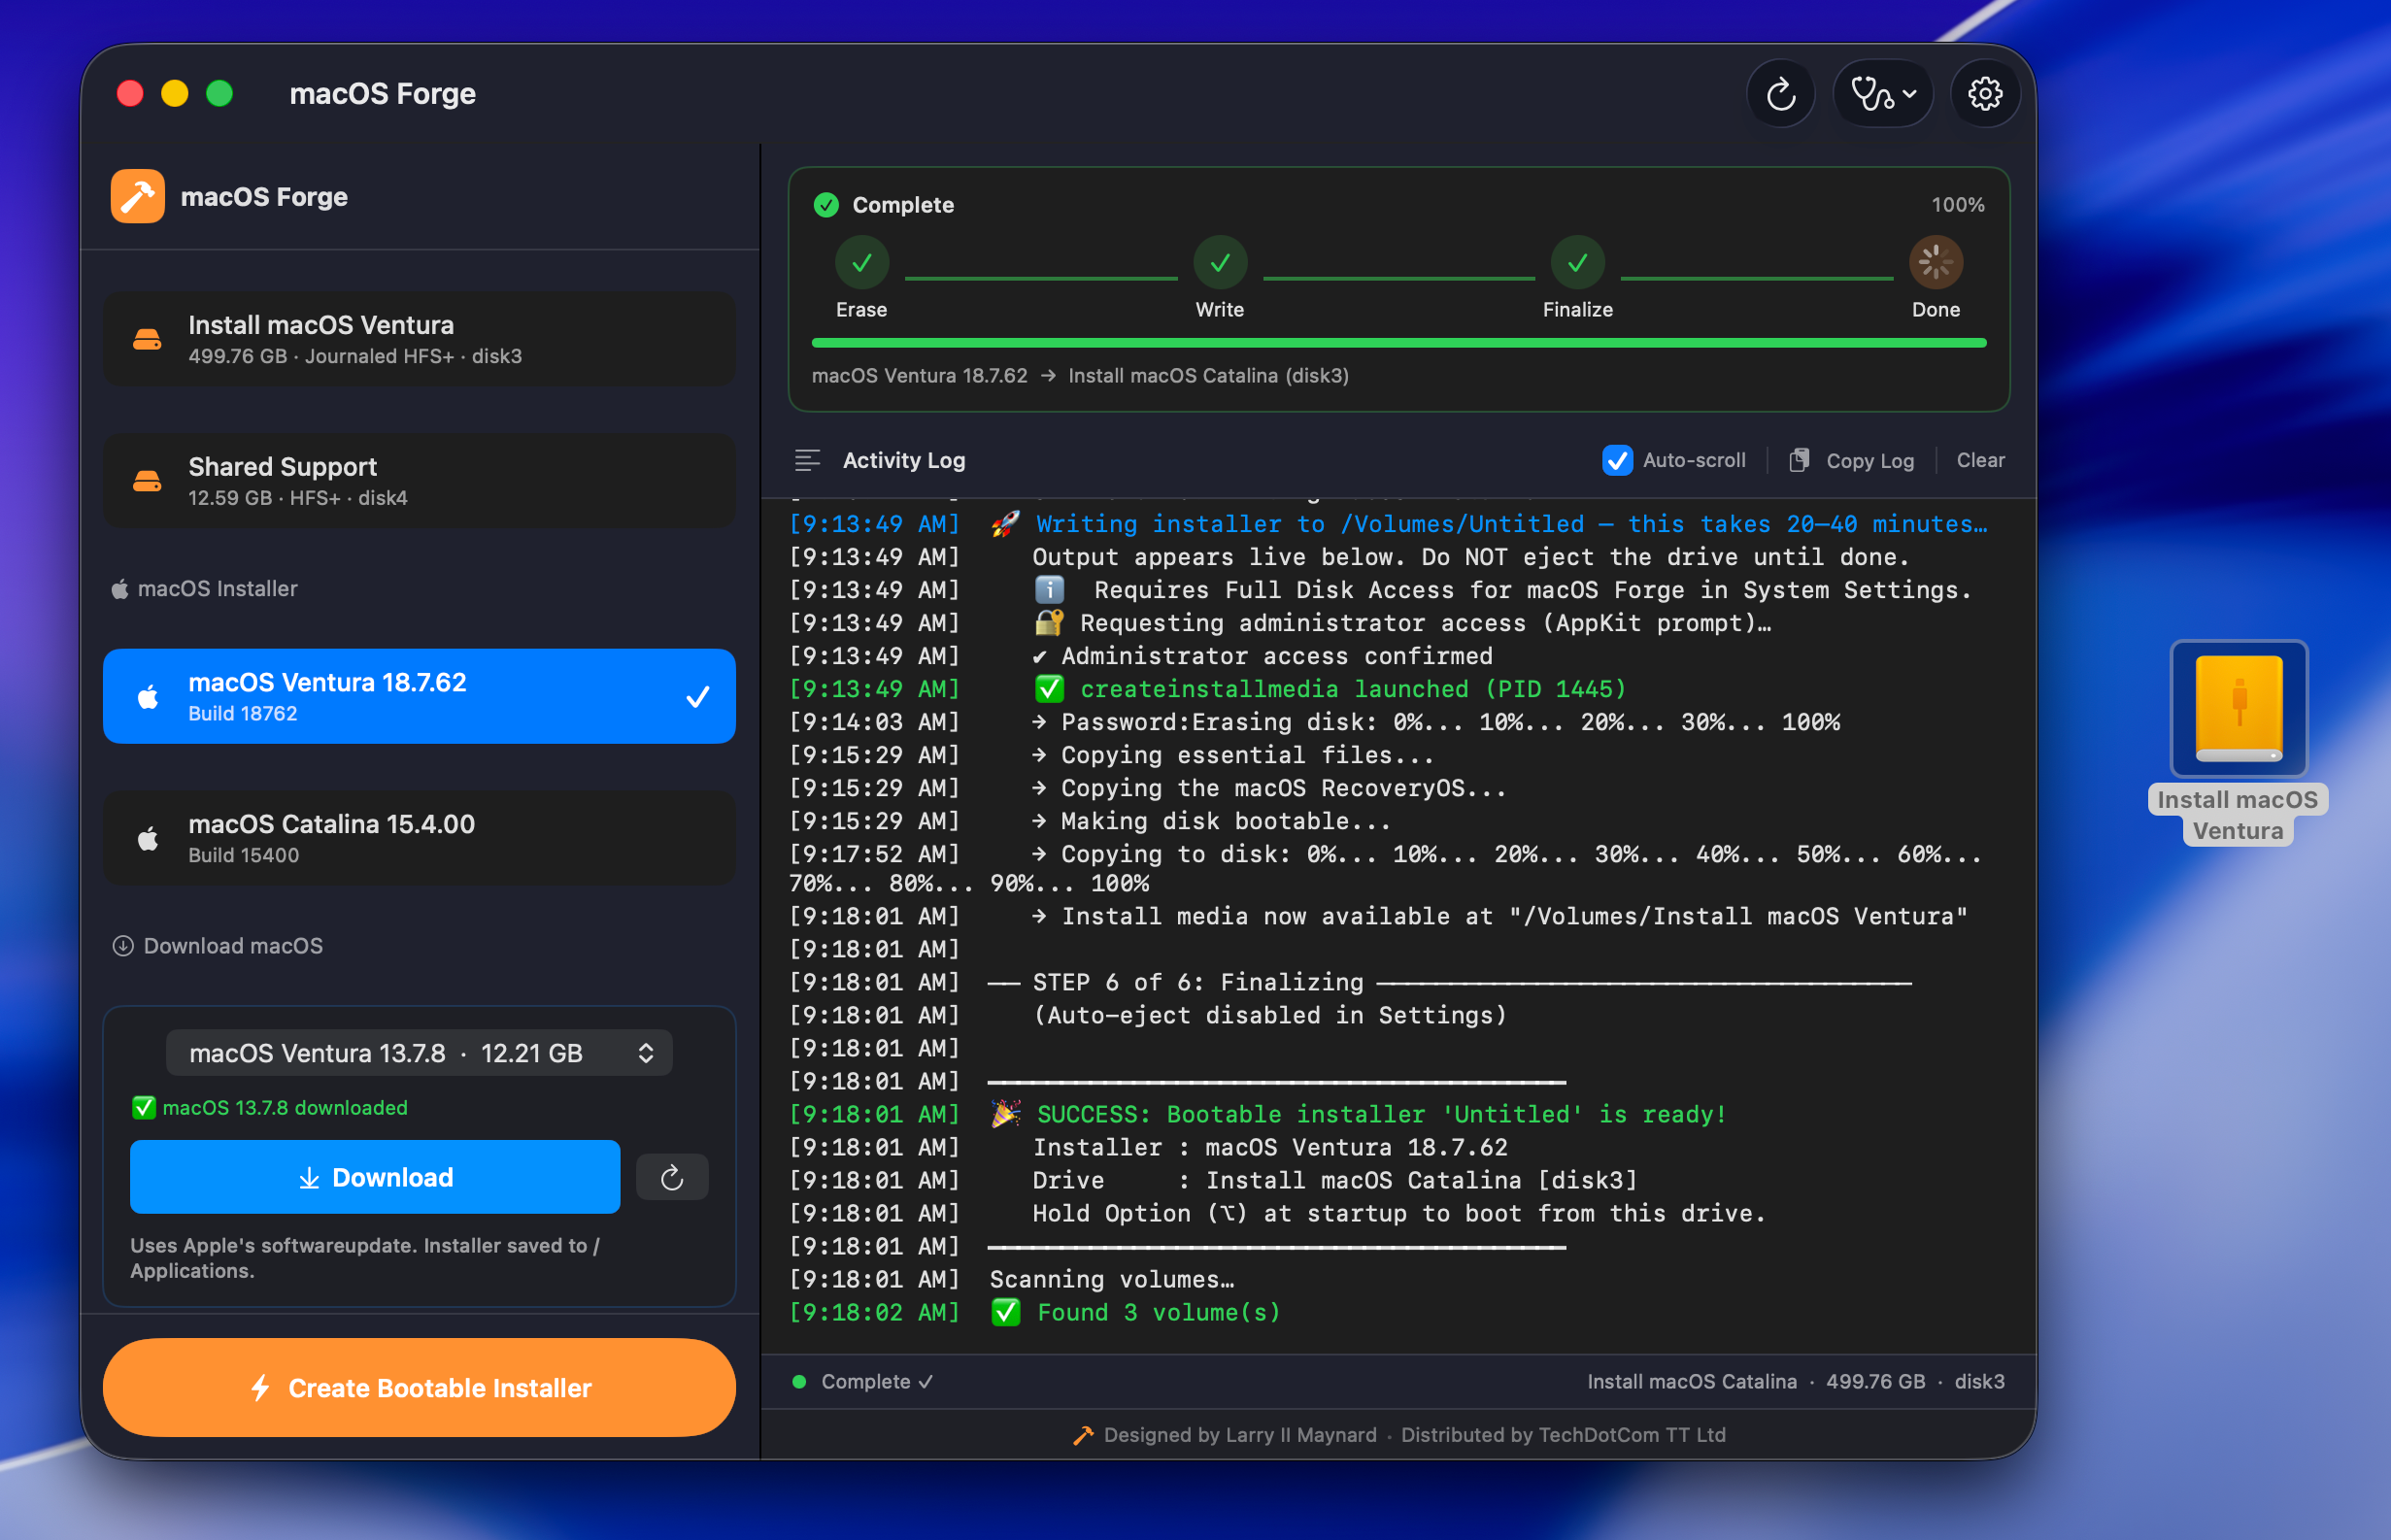Click the Auto-eject disabled in Settings log line
2391x1540 pixels.
point(1148,1015)
